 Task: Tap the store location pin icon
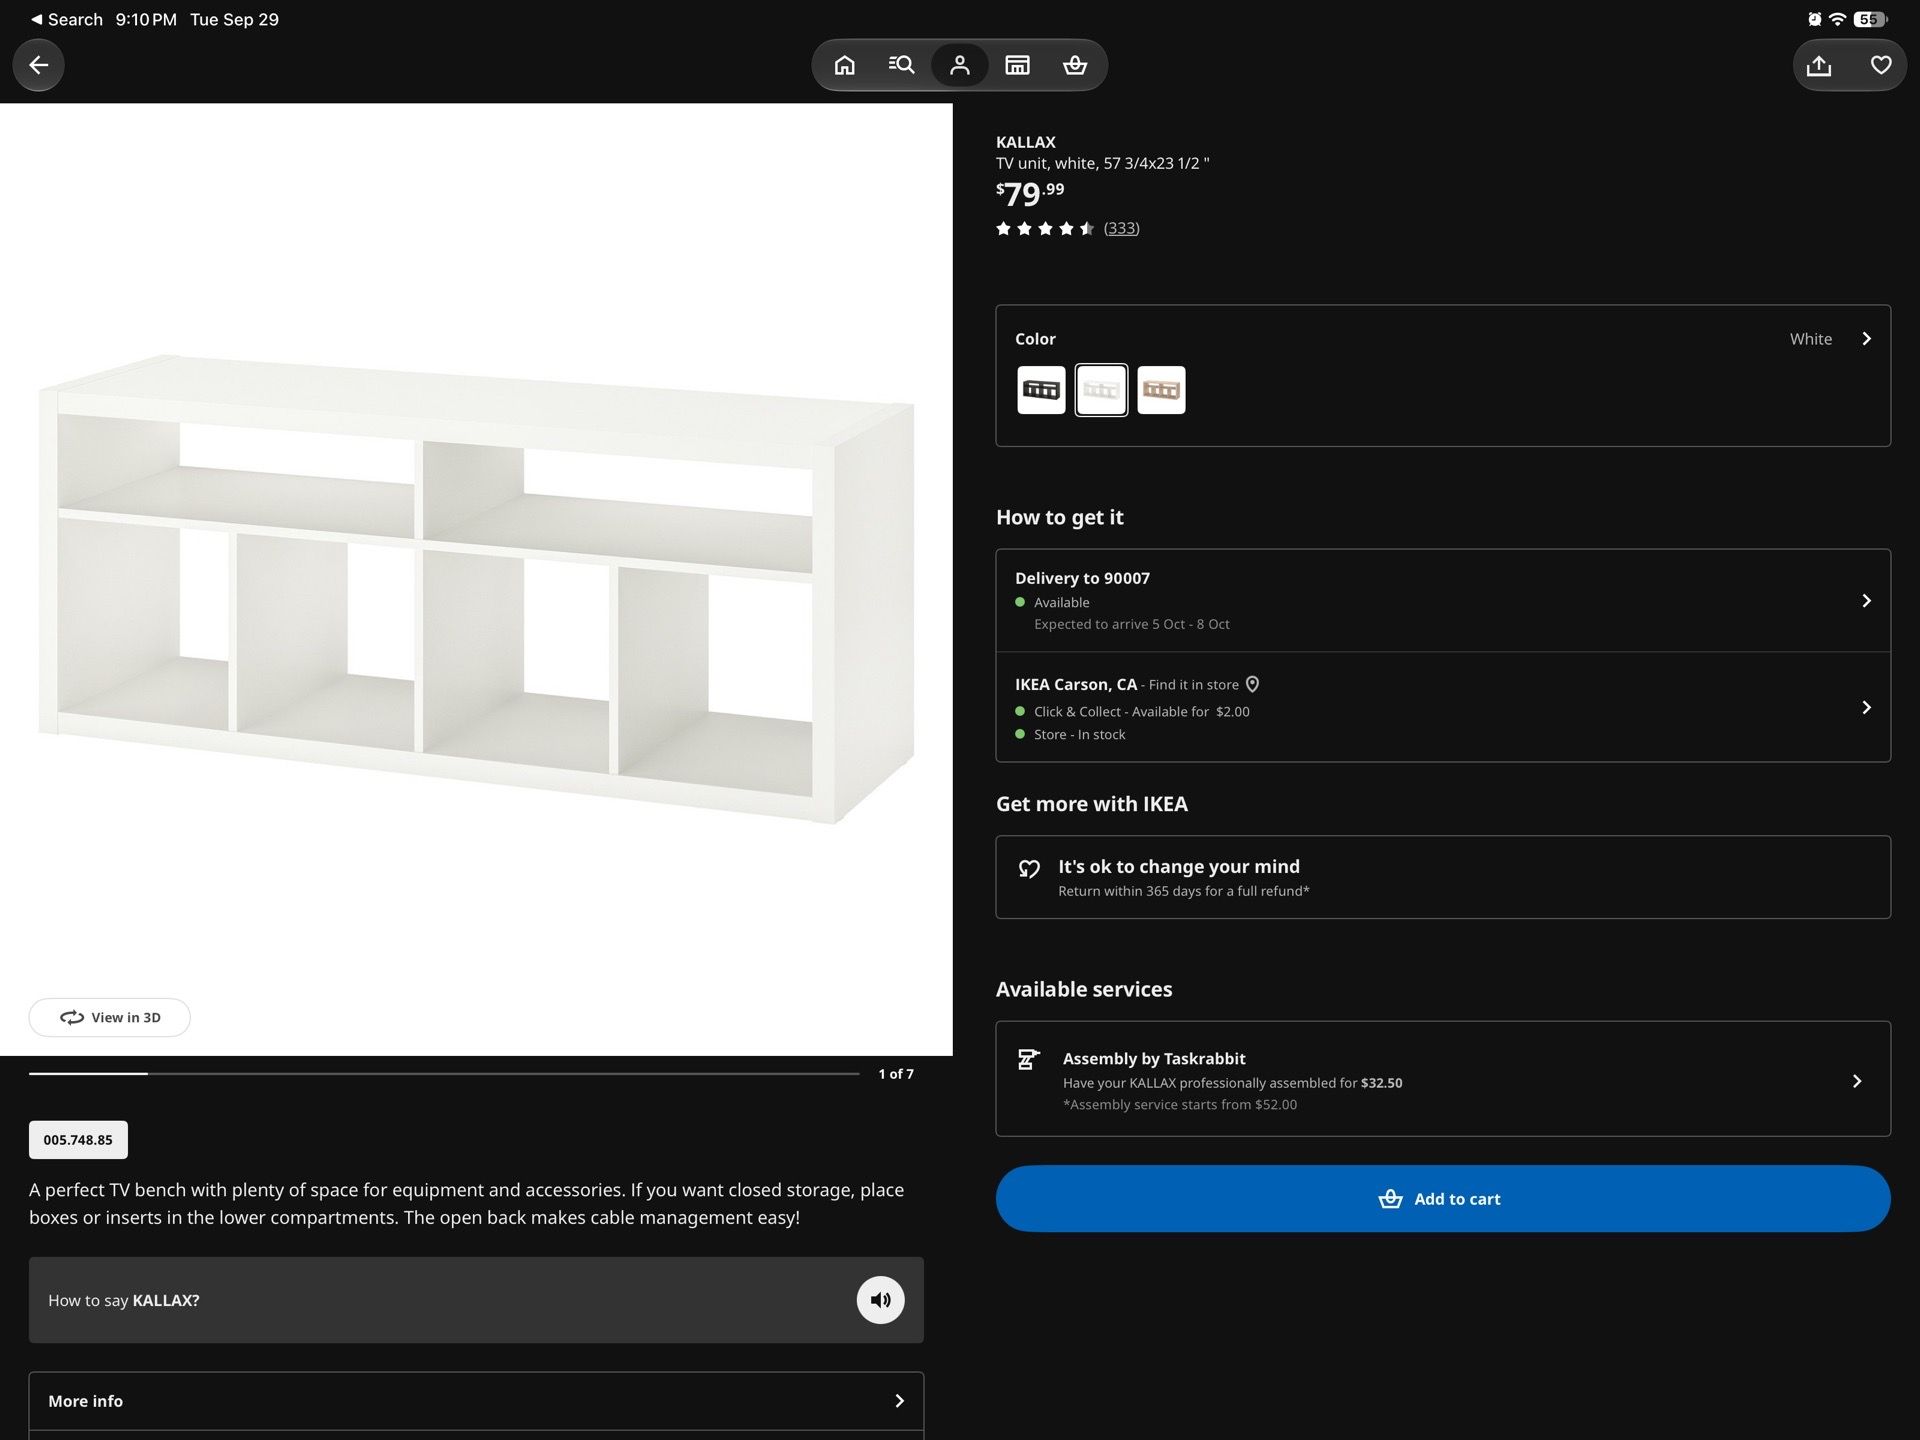pos(1252,684)
